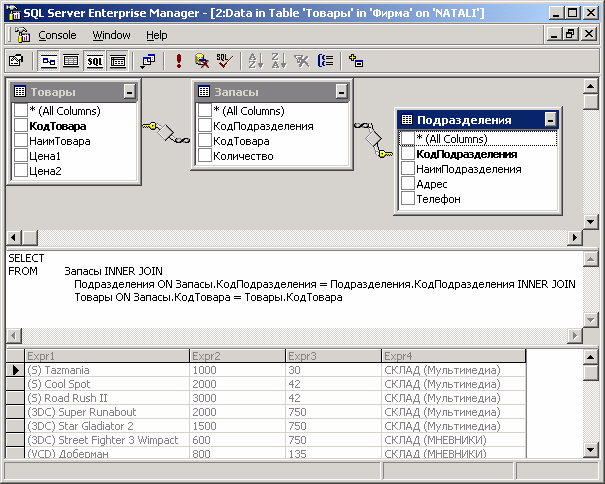The height and width of the screenshot is (484, 605).
Task: Check Цена2 column checkbox
Action: (x=20, y=171)
